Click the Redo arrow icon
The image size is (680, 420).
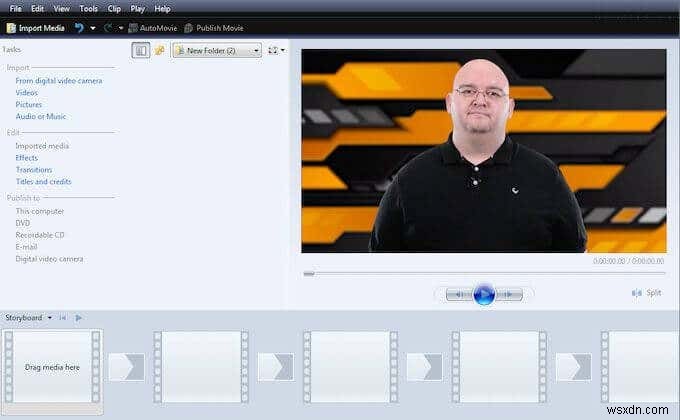click(x=108, y=28)
